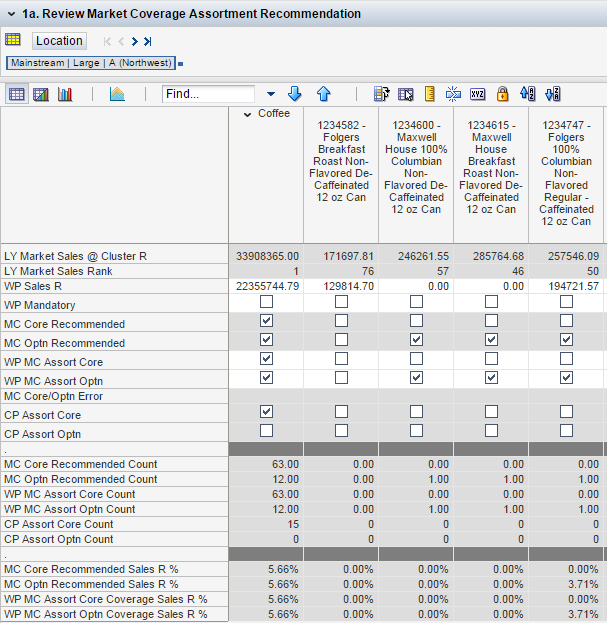Go to first location page
Image resolution: width=607 pixels, height=623 pixels.
click(x=107, y=41)
